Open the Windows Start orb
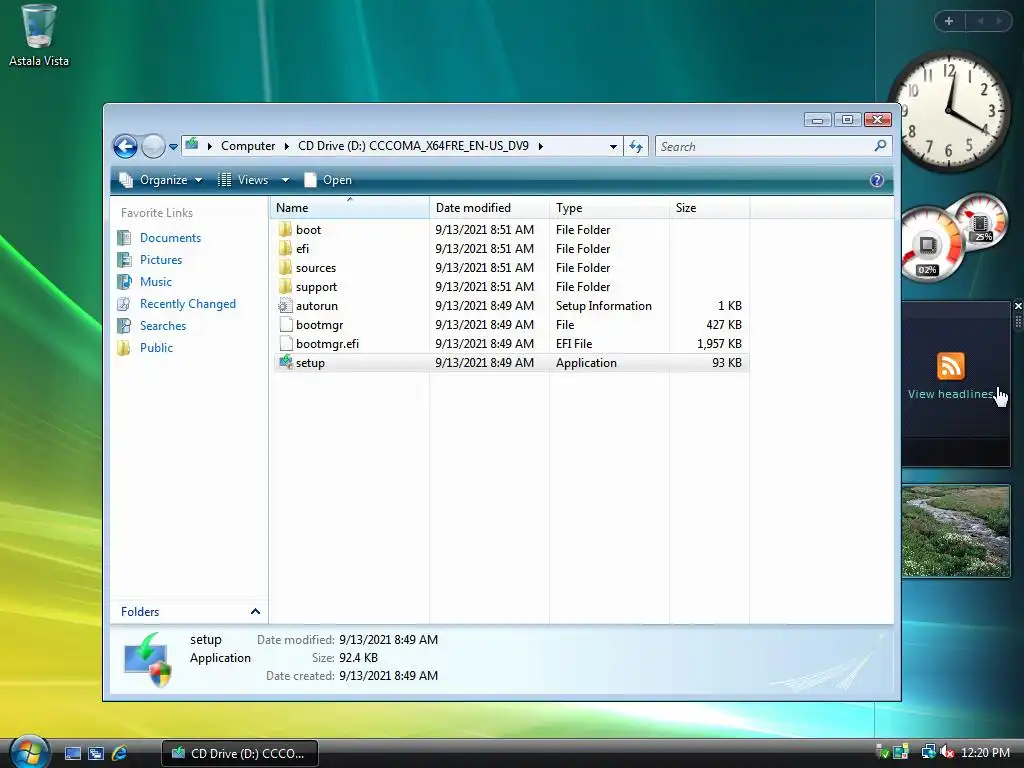This screenshot has height=768, width=1024. (x=29, y=752)
